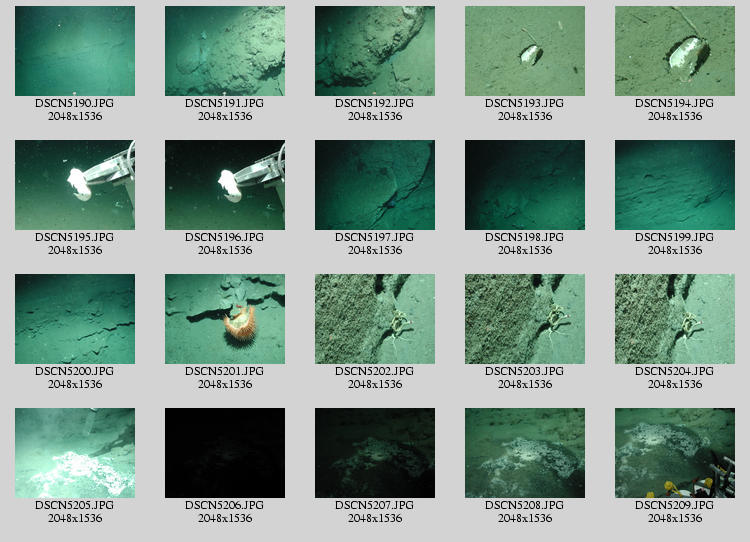Click the DSCN5202.JPG thumbnail
The image size is (750, 542).
pos(375,319)
